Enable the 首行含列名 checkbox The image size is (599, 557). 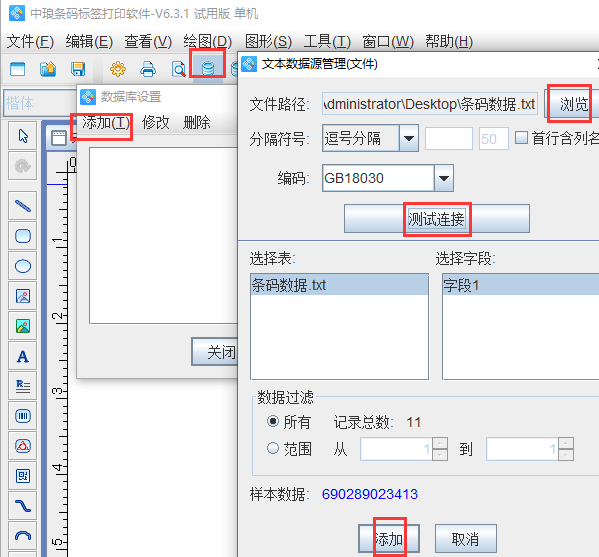(521, 138)
